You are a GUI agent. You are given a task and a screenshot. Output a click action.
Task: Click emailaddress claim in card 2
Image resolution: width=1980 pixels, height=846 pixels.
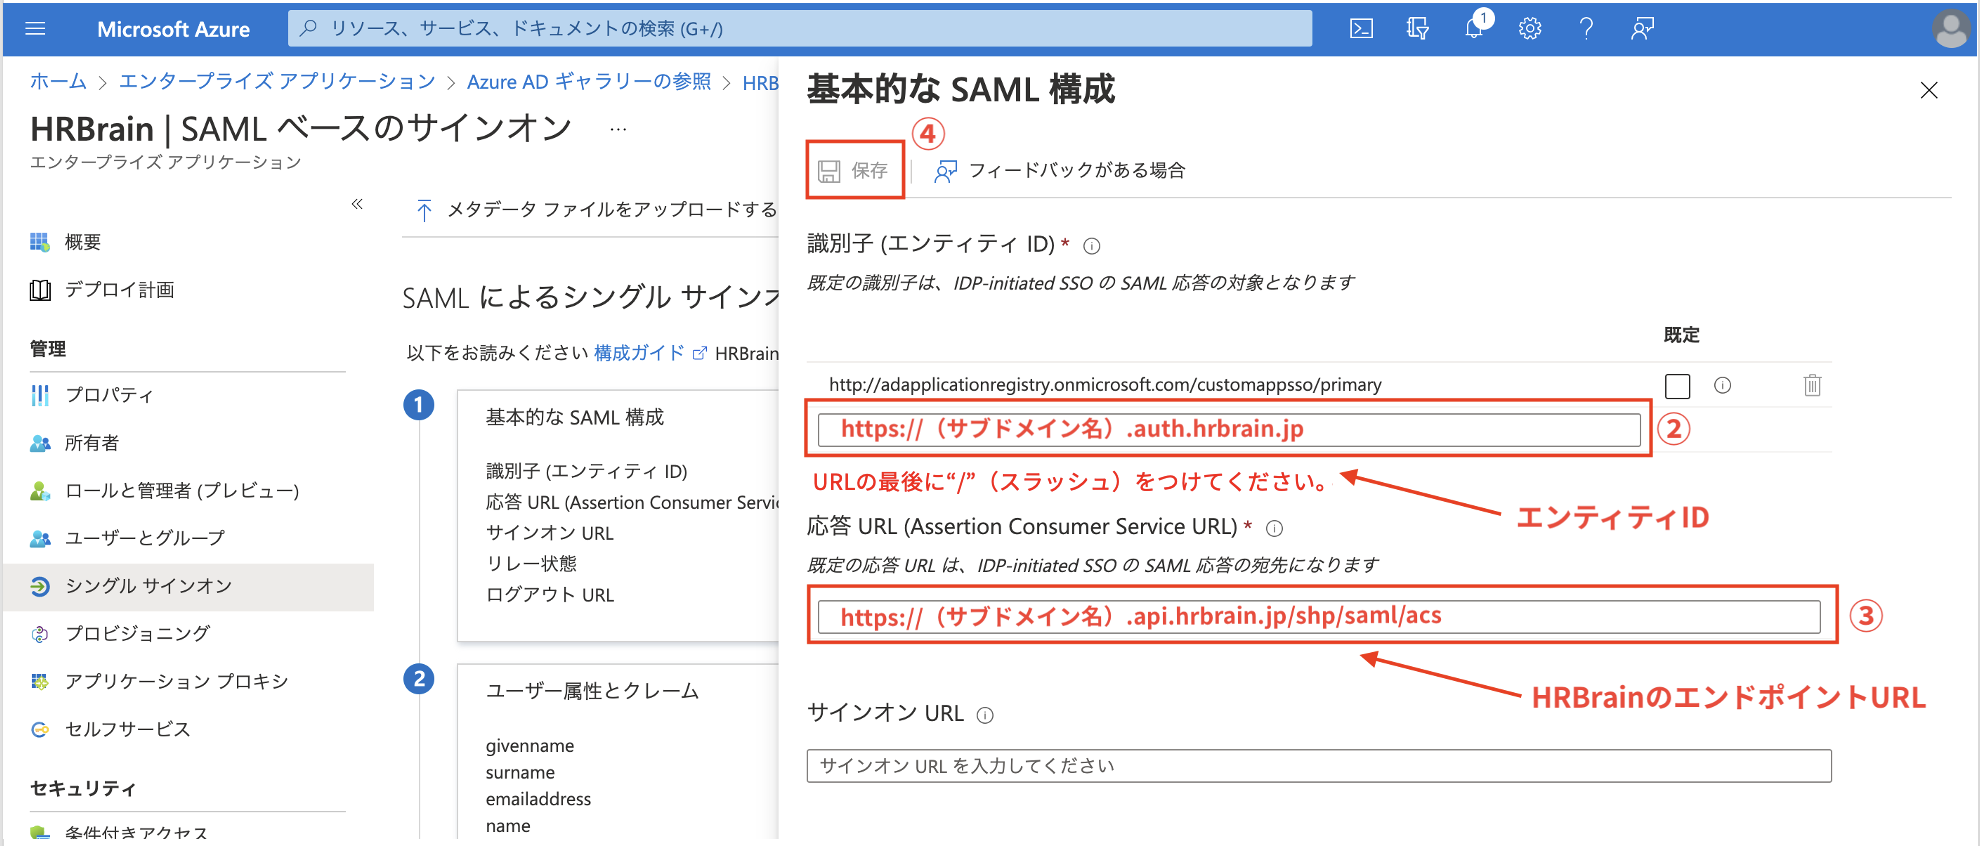538,799
